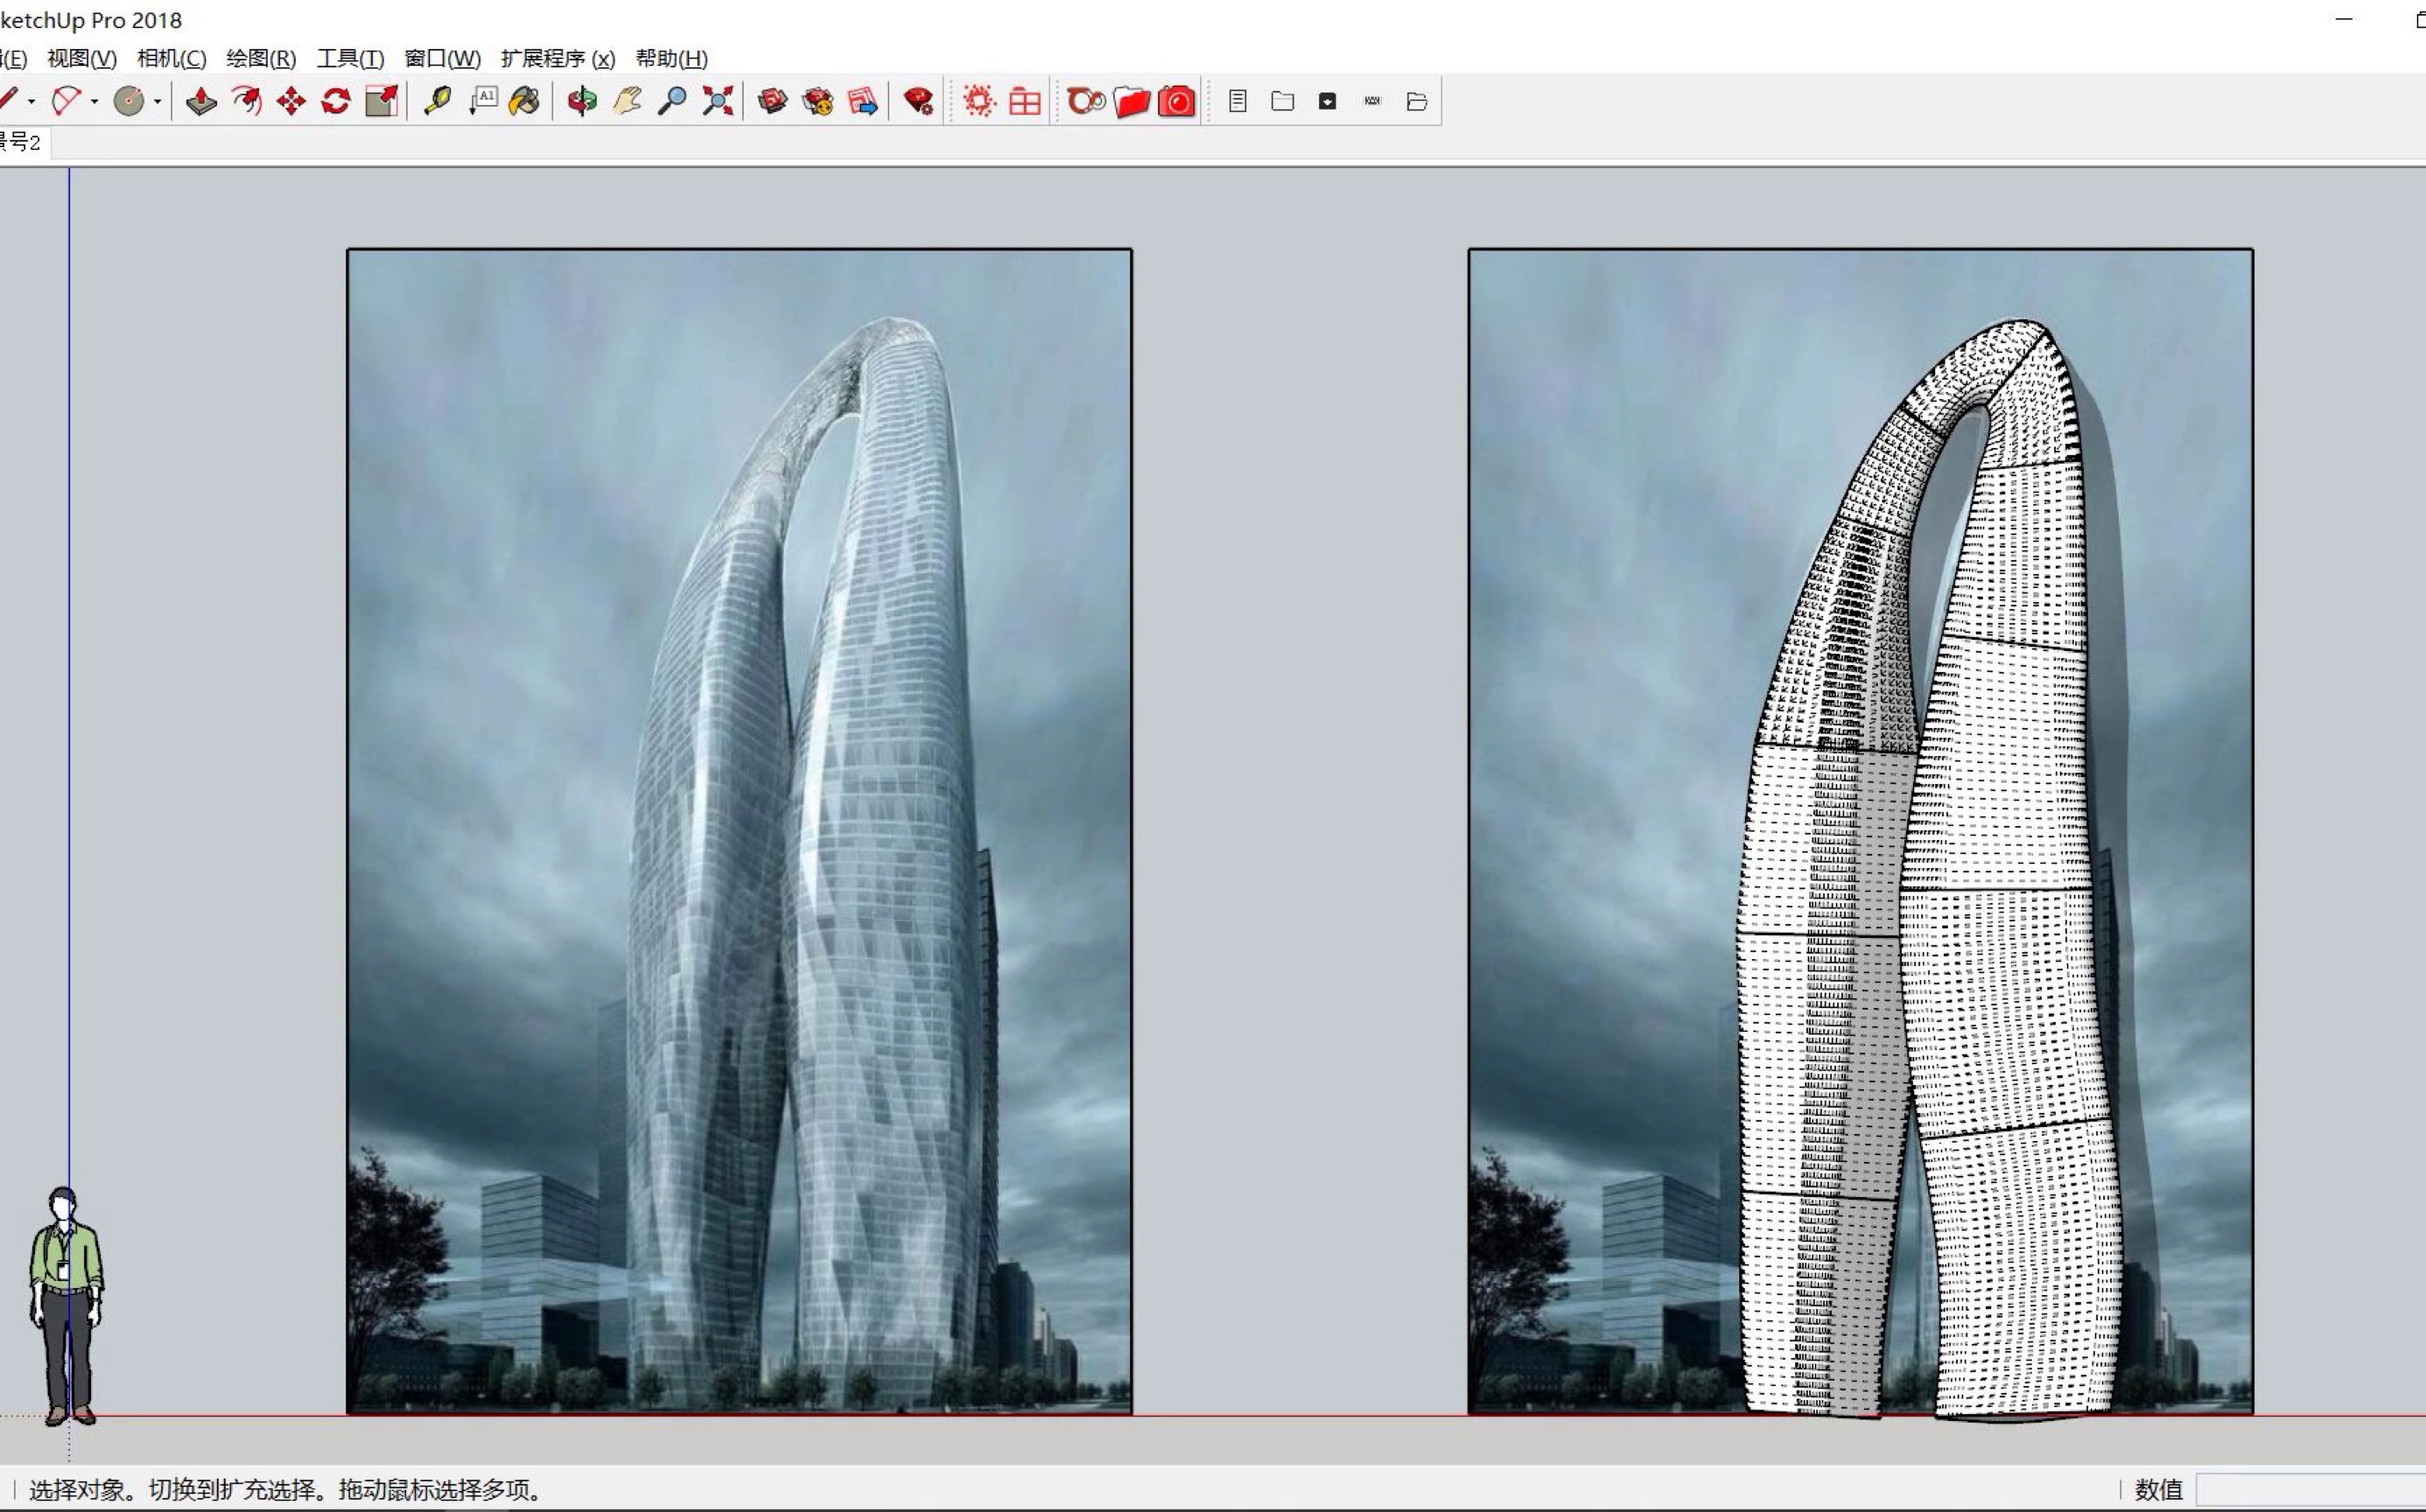Click the Text annotation tool
Image resolution: width=2426 pixels, height=1512 pixels.
pyautogui.click(x=483, y=100)
